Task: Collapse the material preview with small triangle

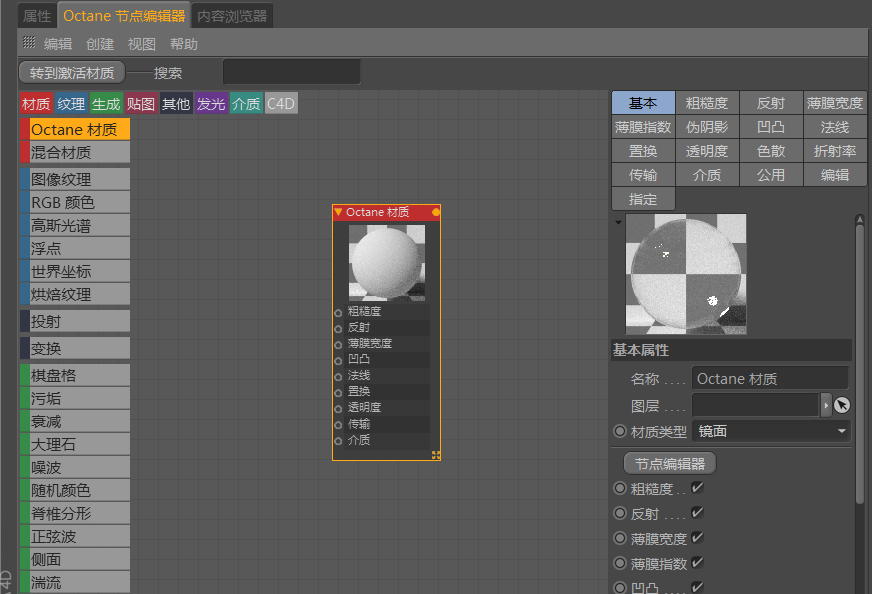Action: [x=618, y=222]
